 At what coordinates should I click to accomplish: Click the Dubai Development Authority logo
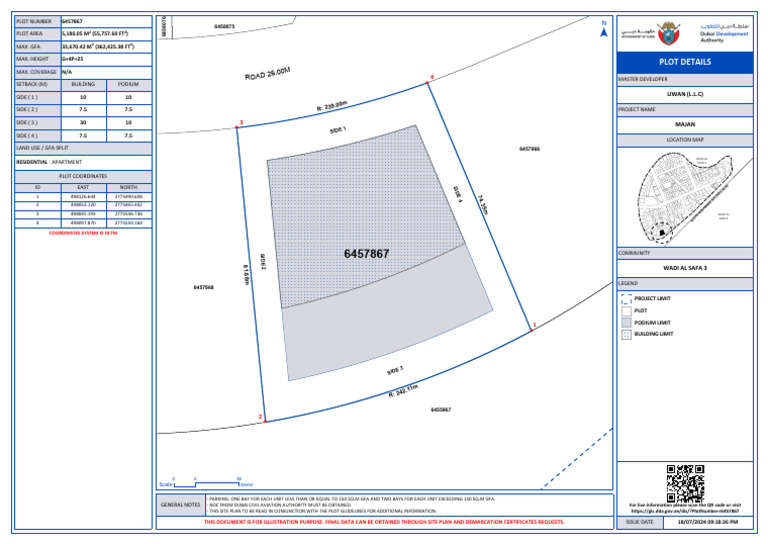click(x=724, y=33)
